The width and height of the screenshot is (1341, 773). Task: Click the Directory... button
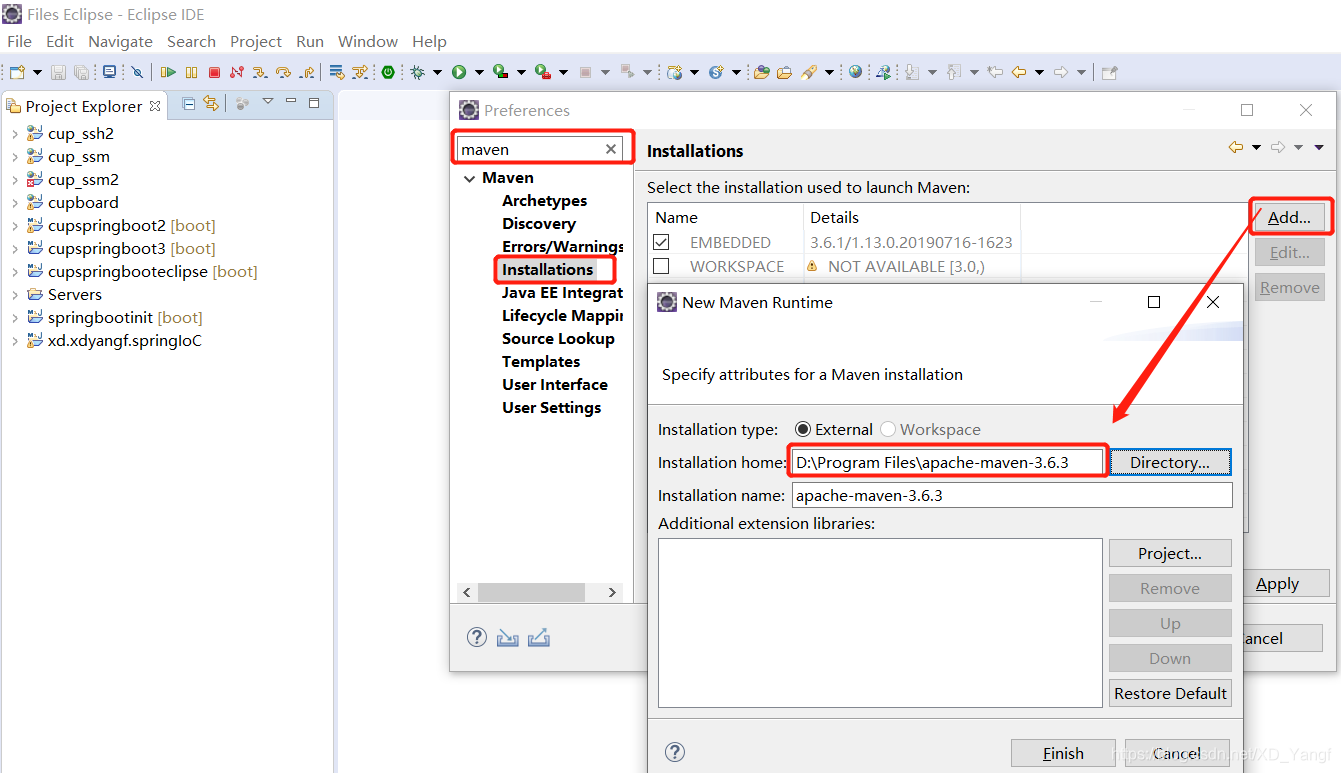pyautogui.click(x=1170, y=462)
